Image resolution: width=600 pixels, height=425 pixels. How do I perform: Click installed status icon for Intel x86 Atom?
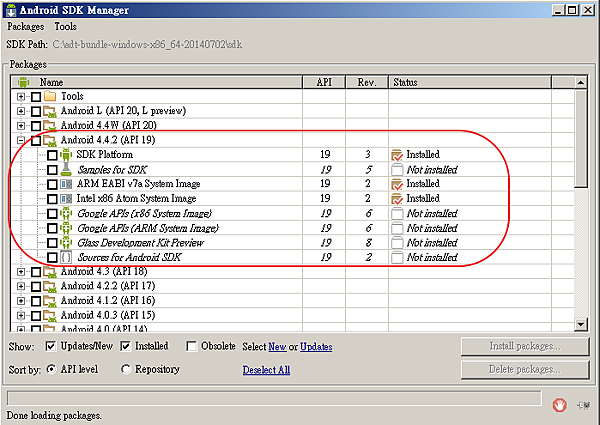click(397, 199)
